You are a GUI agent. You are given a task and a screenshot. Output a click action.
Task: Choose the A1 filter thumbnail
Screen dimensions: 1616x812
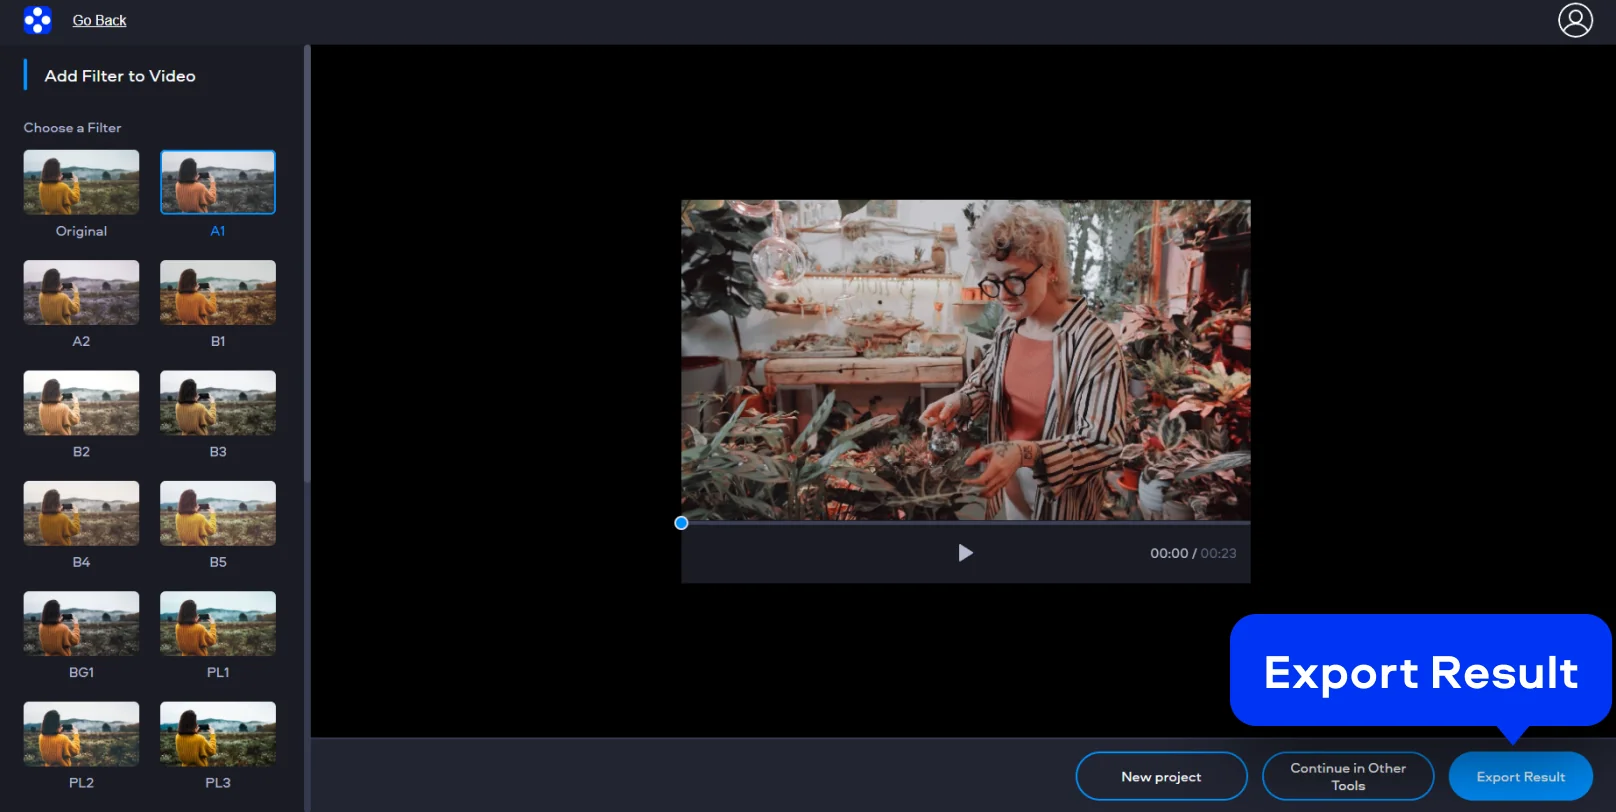pos(218,182)
